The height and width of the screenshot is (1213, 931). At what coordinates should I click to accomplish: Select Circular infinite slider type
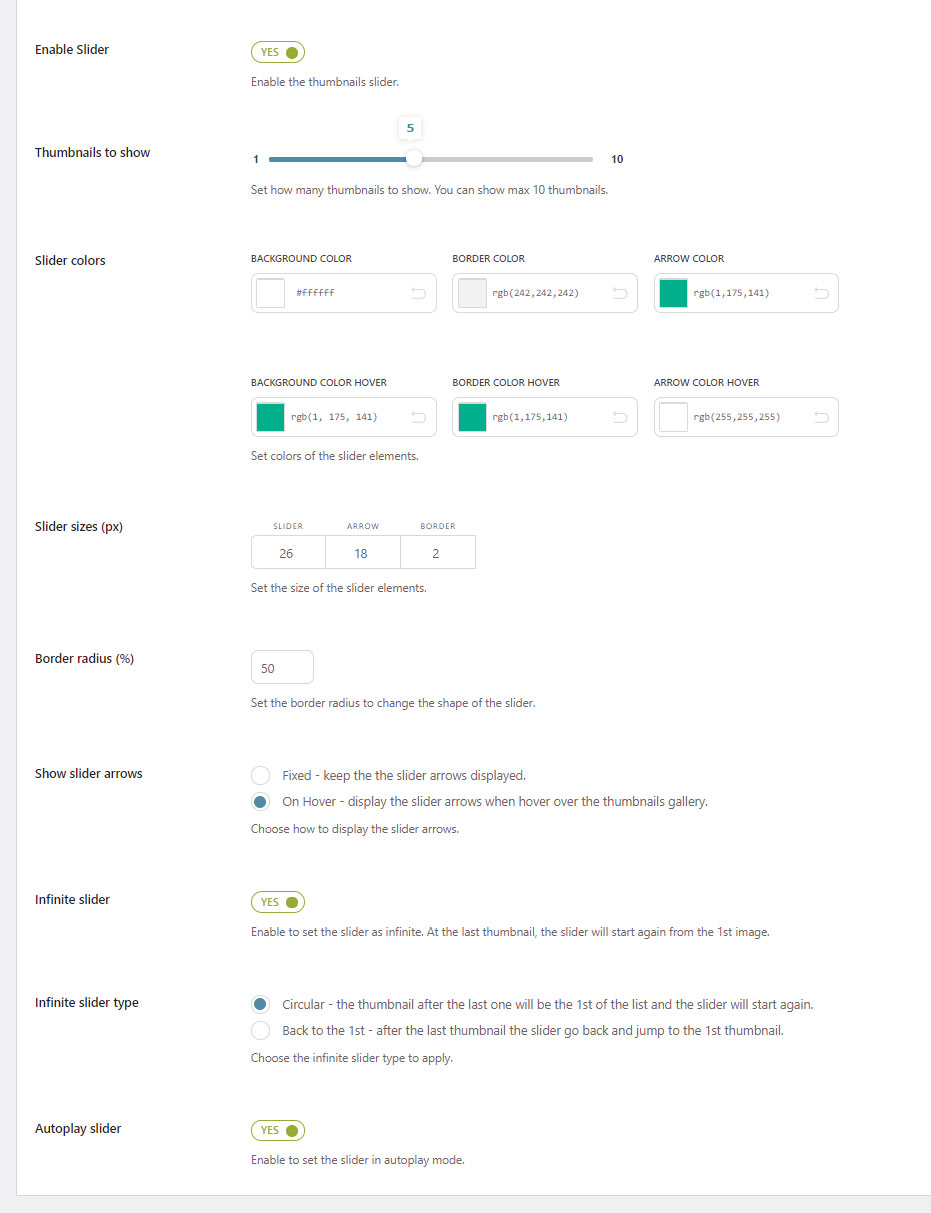tap(261, 1004)
